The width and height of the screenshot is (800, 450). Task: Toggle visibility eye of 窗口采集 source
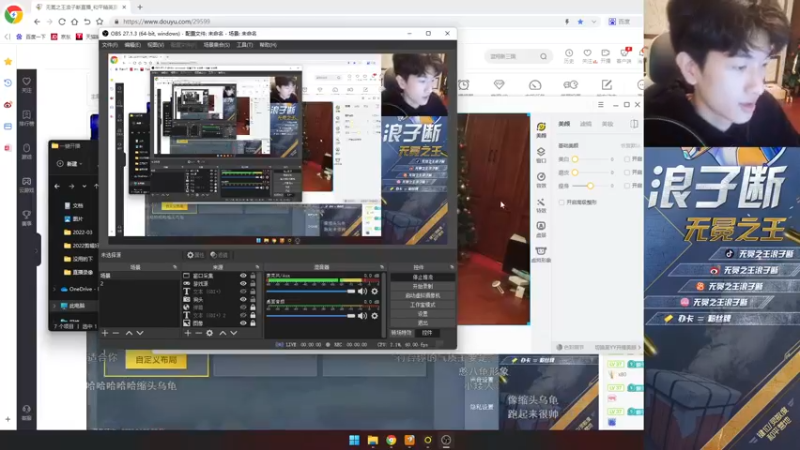pyautogui.click(x=243, y=276)
